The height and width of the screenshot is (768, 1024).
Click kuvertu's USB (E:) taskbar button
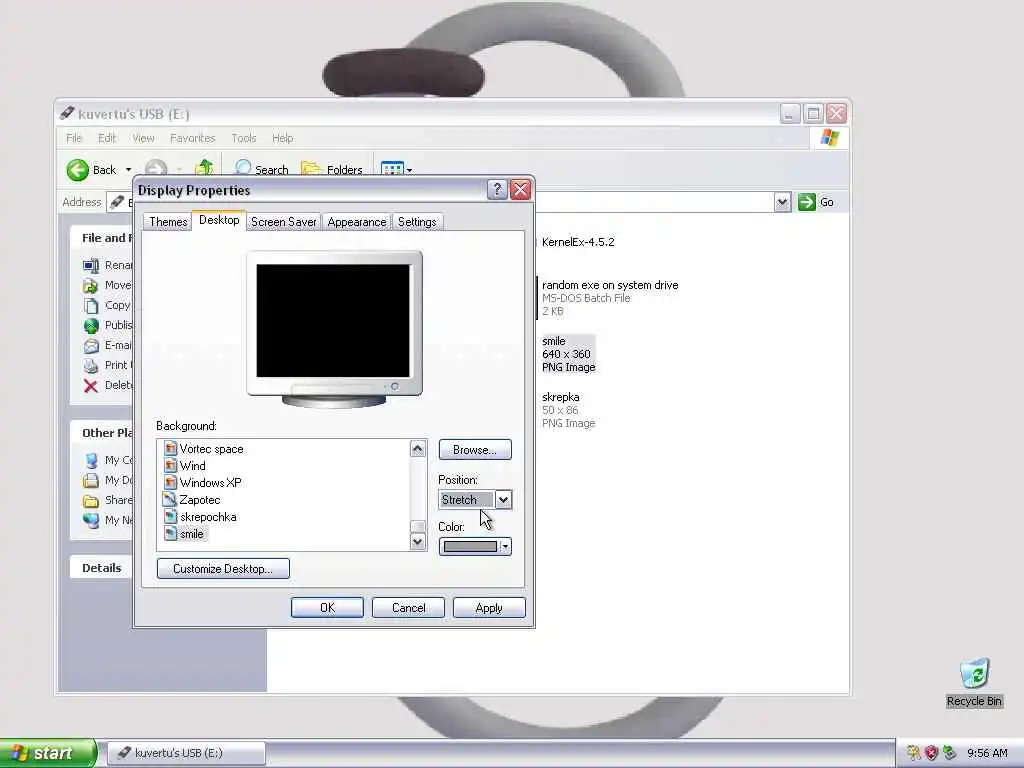coord(186,753)
